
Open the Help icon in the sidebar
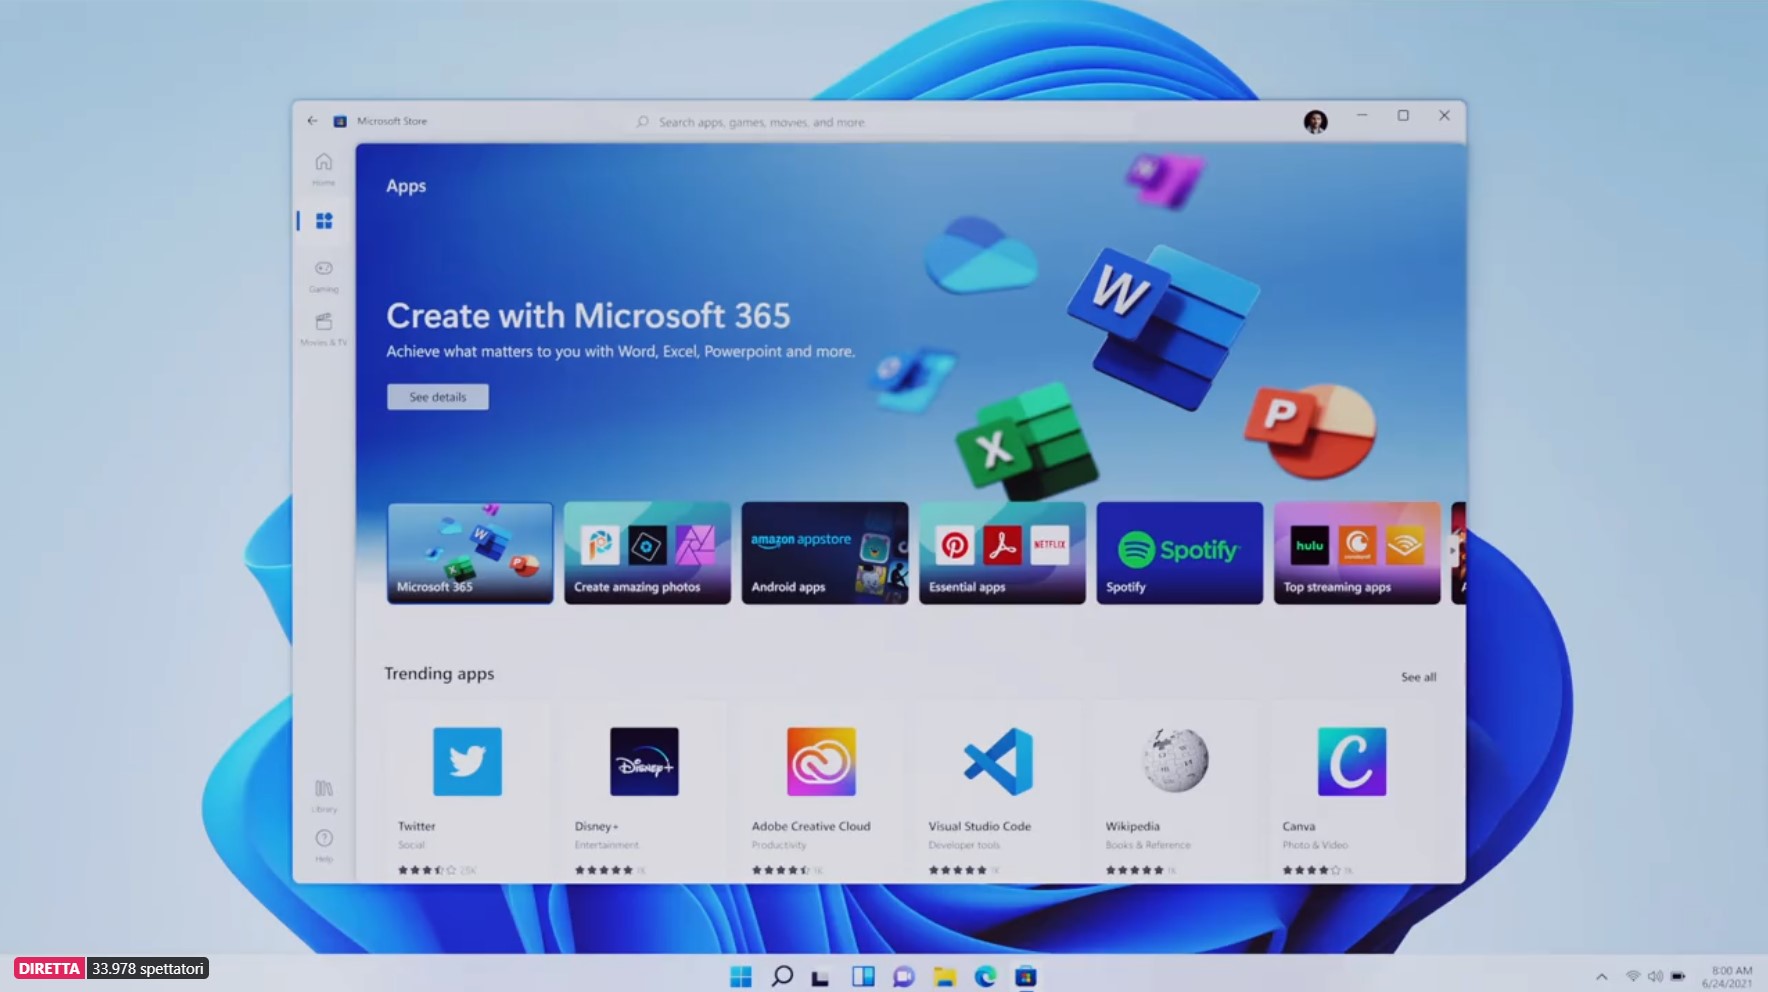(x=324, y=844)
